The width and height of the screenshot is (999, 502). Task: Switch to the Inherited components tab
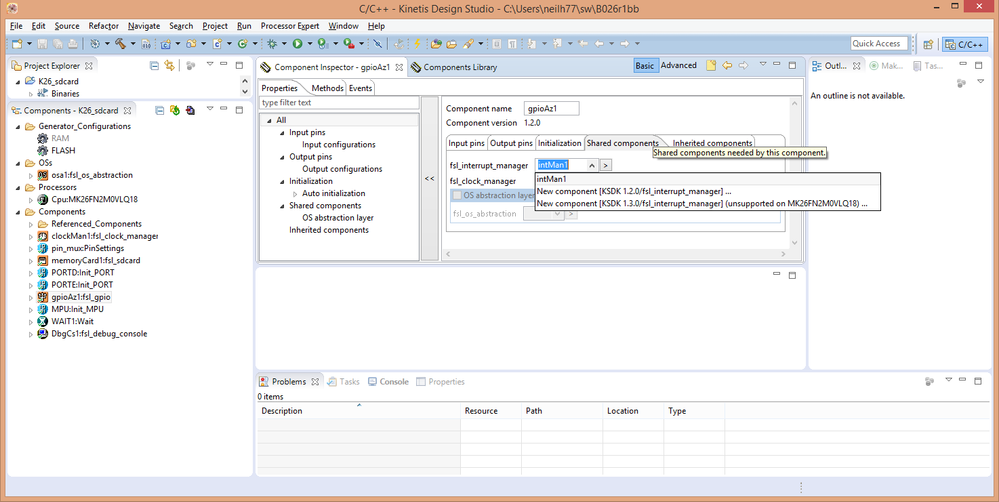click(x=712, y=143)
